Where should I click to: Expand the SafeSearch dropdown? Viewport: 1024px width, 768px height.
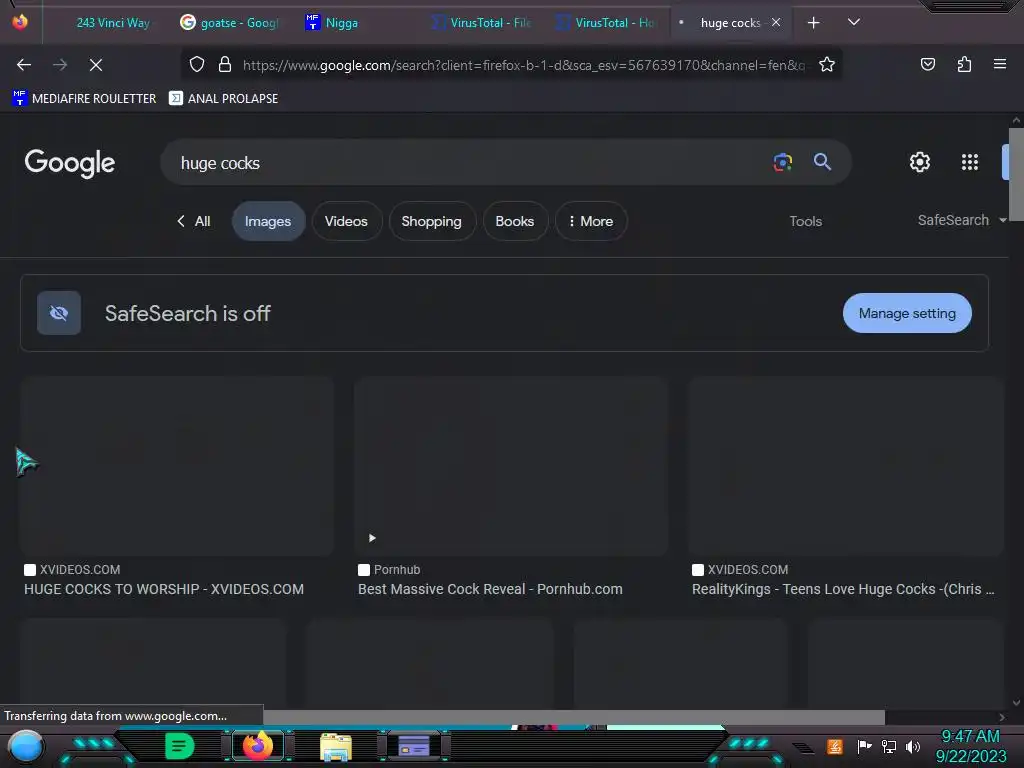(962, 220)
